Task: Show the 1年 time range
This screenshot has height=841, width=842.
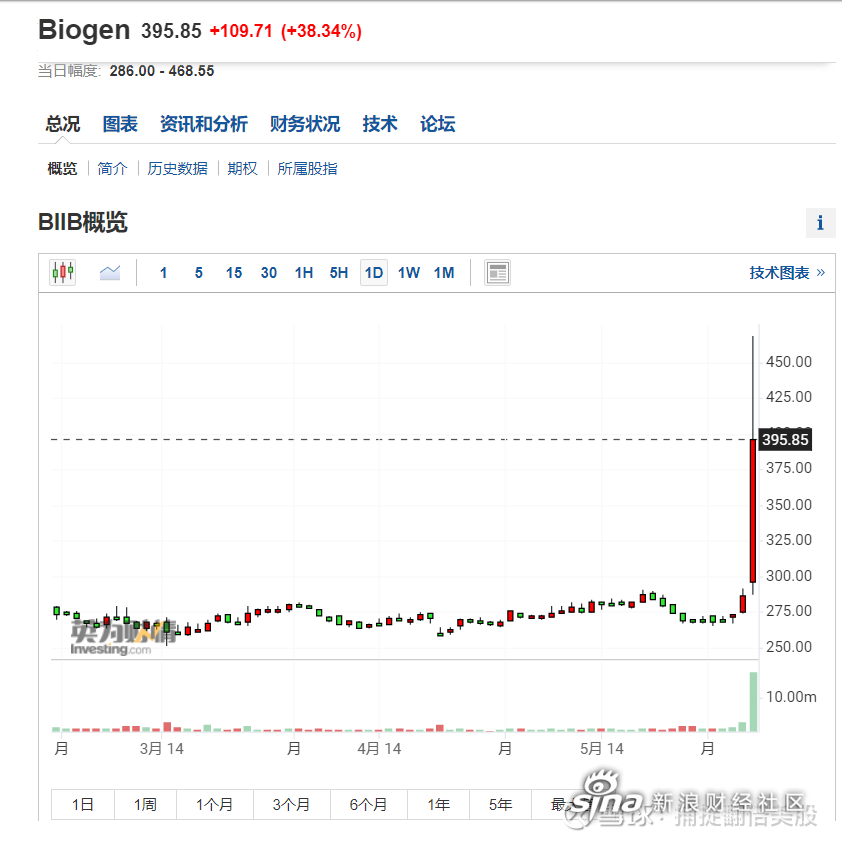Action: coord(438,804)
